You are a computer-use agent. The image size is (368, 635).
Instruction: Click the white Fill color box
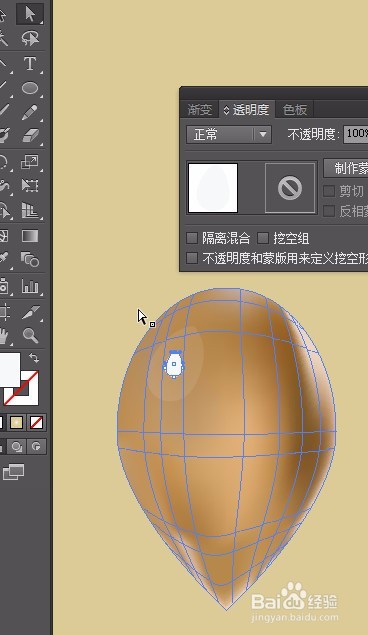[9, 369]
